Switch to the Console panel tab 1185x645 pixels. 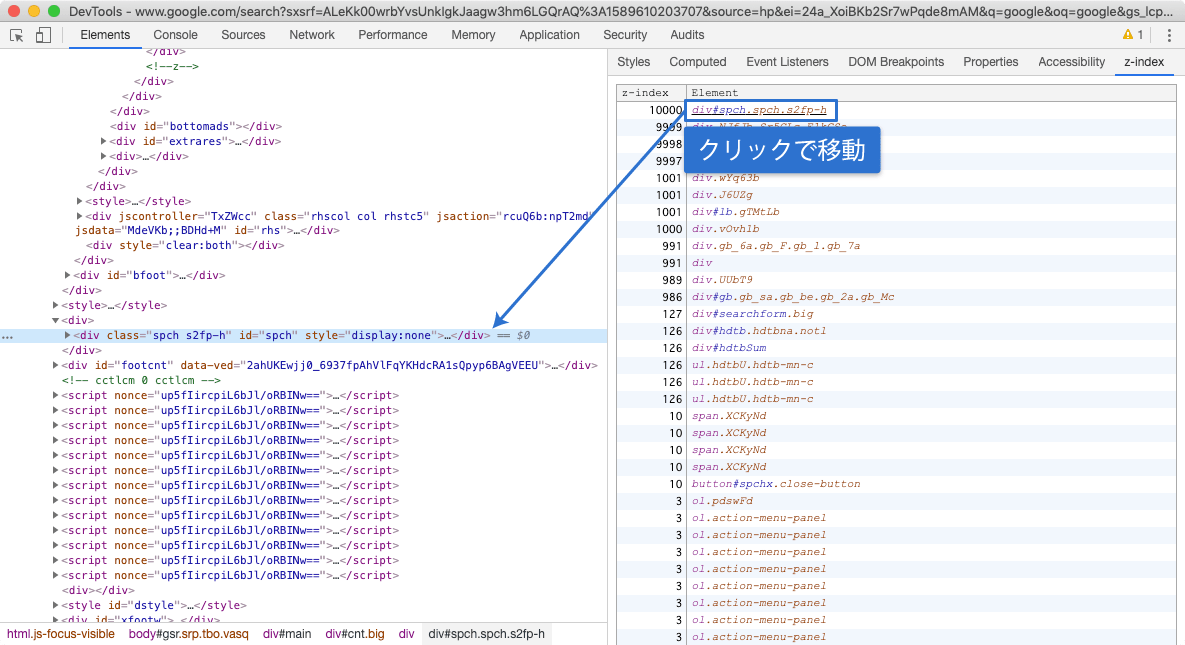[x=175, y=35]
